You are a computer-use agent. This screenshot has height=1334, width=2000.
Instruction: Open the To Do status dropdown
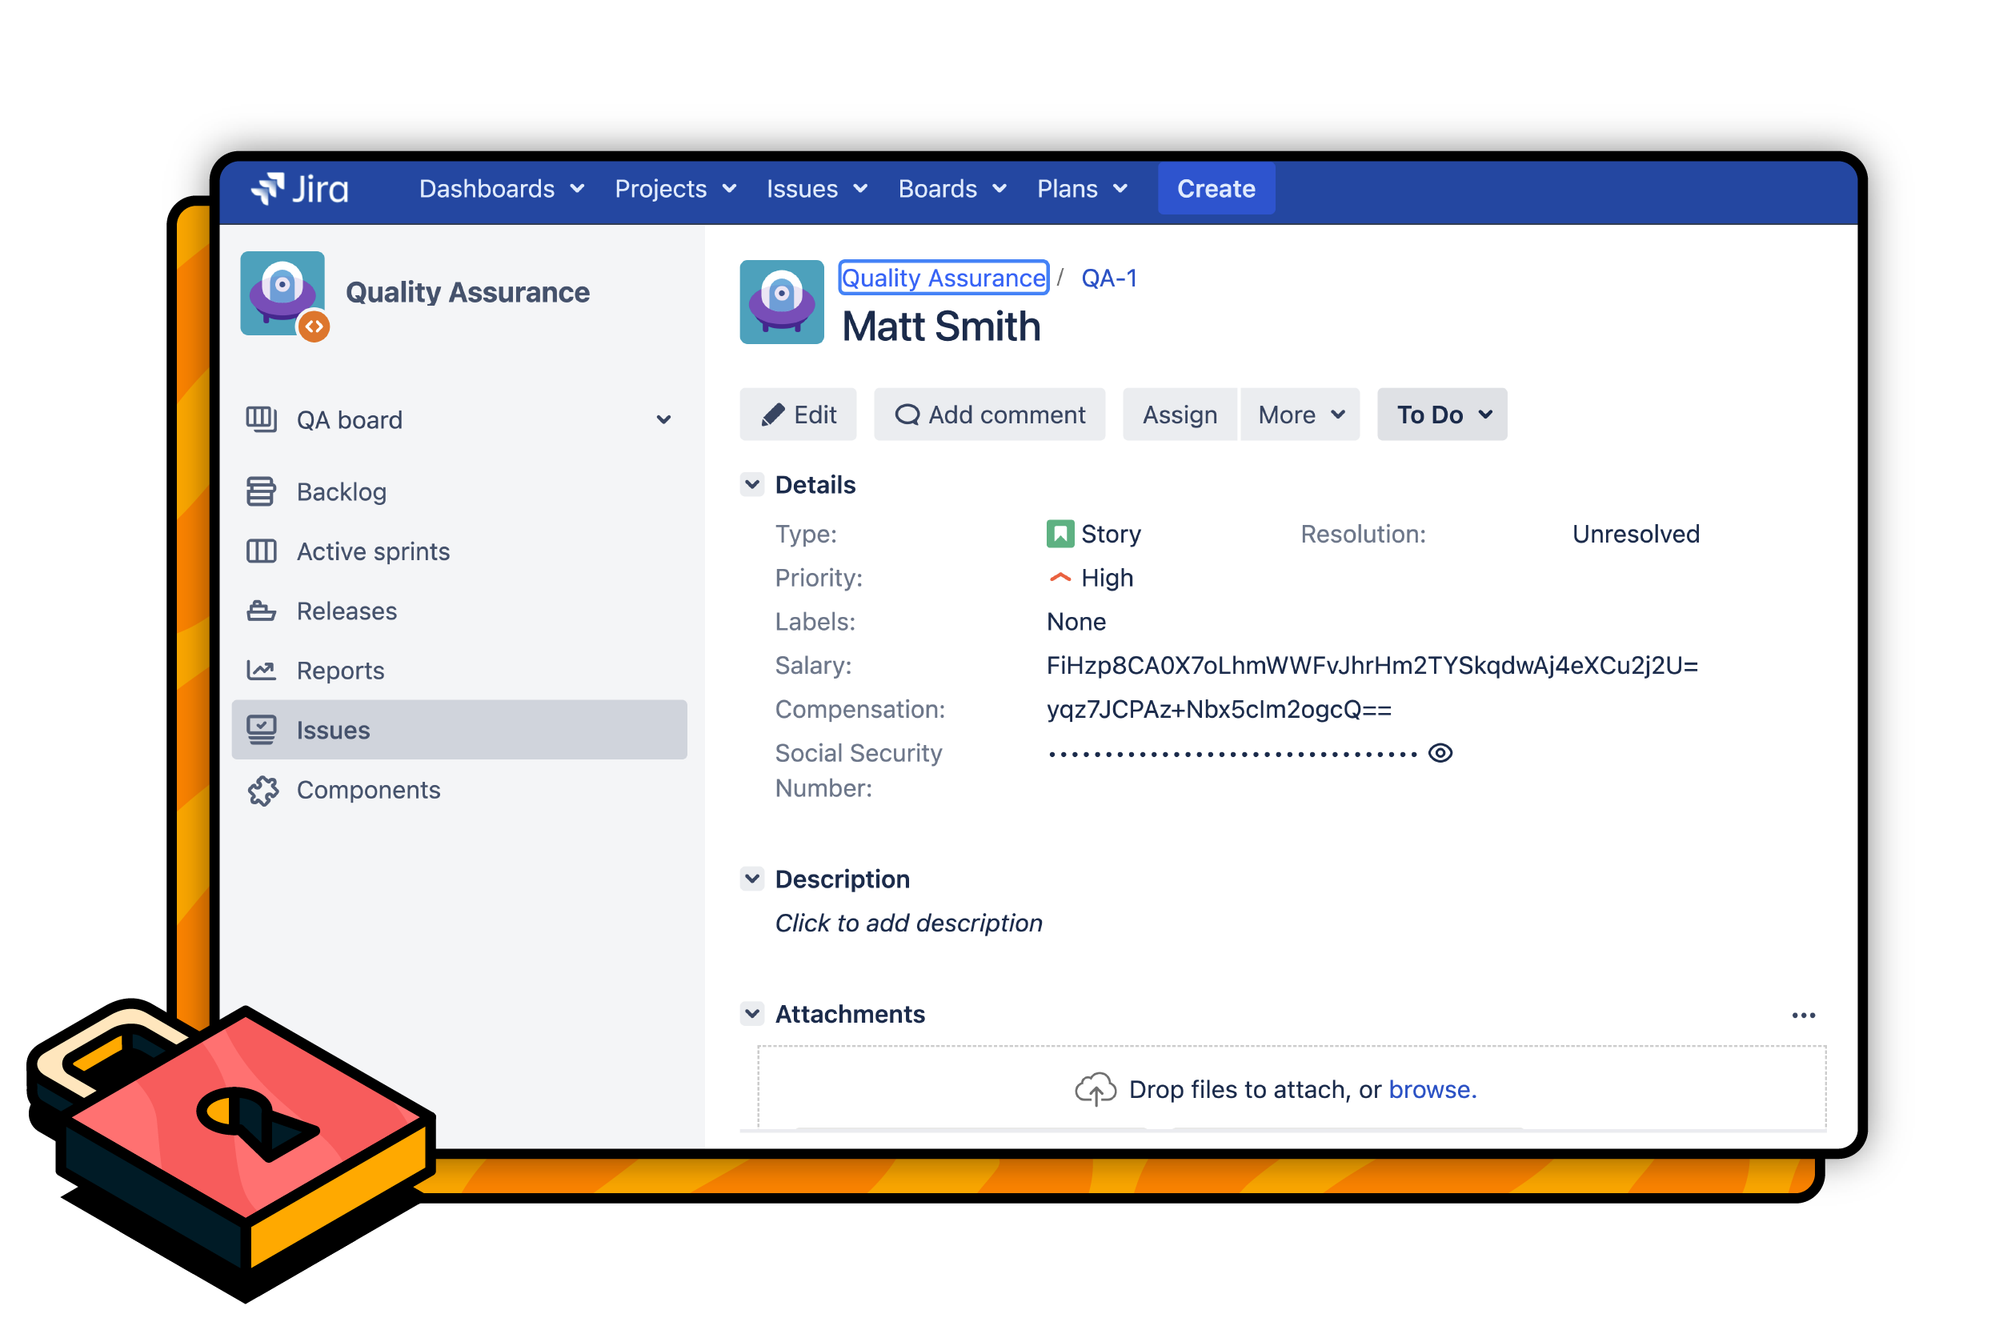click(x=1440, y=415)
